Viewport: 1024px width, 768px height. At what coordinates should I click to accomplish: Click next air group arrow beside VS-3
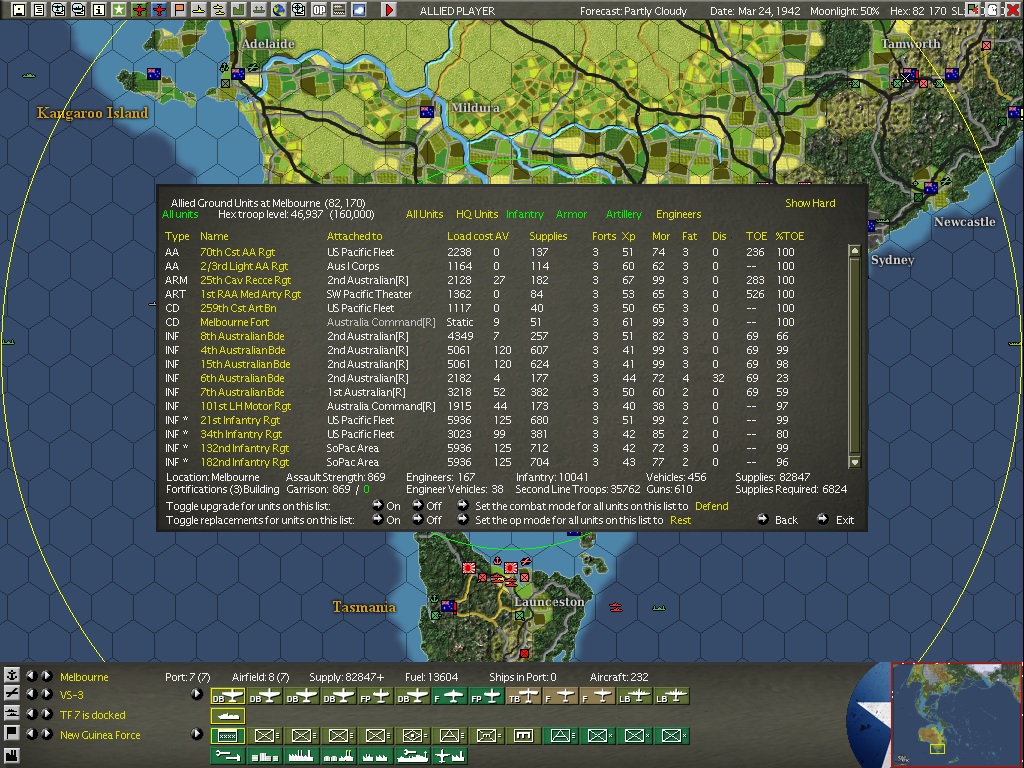point(47,694)
